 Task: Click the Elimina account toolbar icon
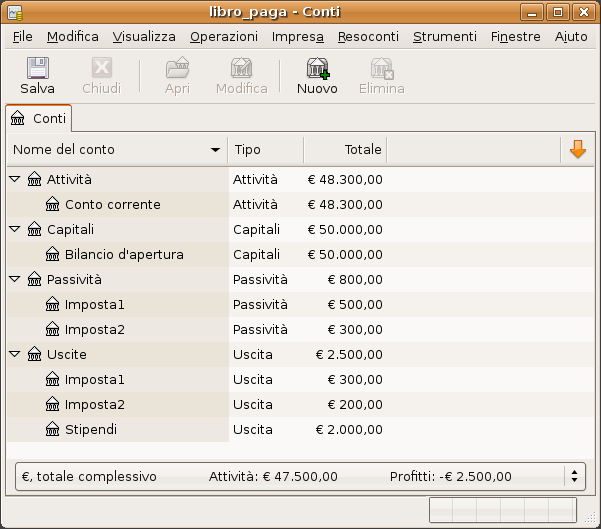coord(381,68)
